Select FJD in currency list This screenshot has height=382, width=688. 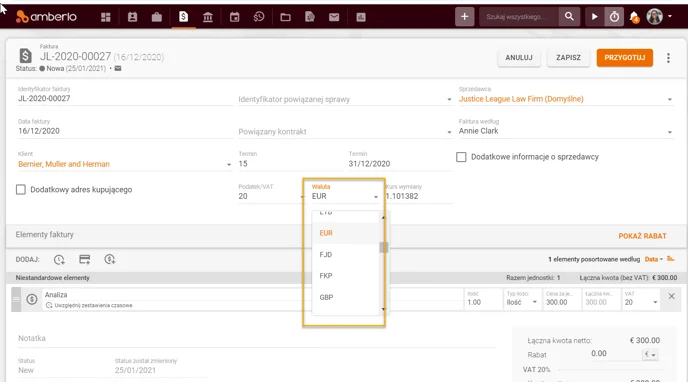[x=345, y=254]
